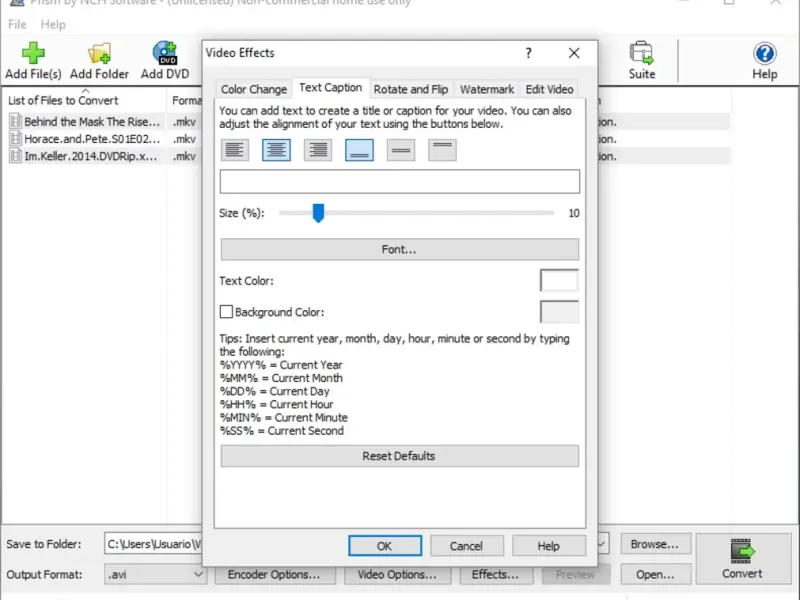Screen dimensions: 800x600
Task: Select the Horace.and.Pete file icon
Action: click(16, 139)
